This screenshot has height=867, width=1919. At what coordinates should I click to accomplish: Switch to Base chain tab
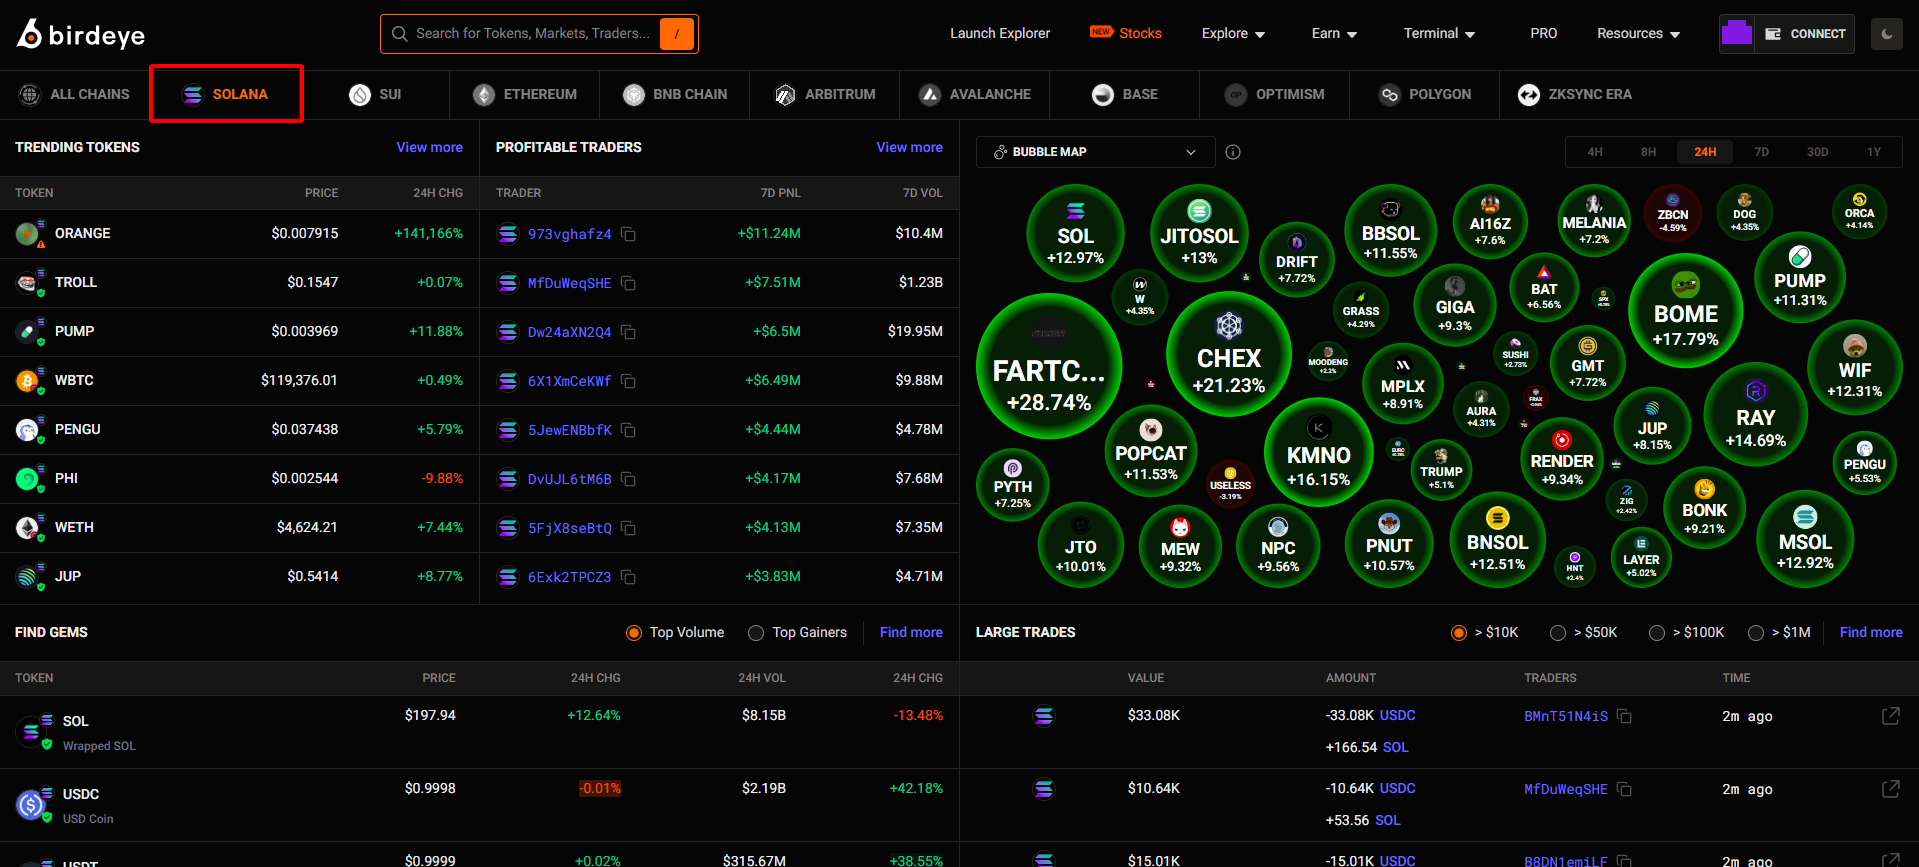1125,95
